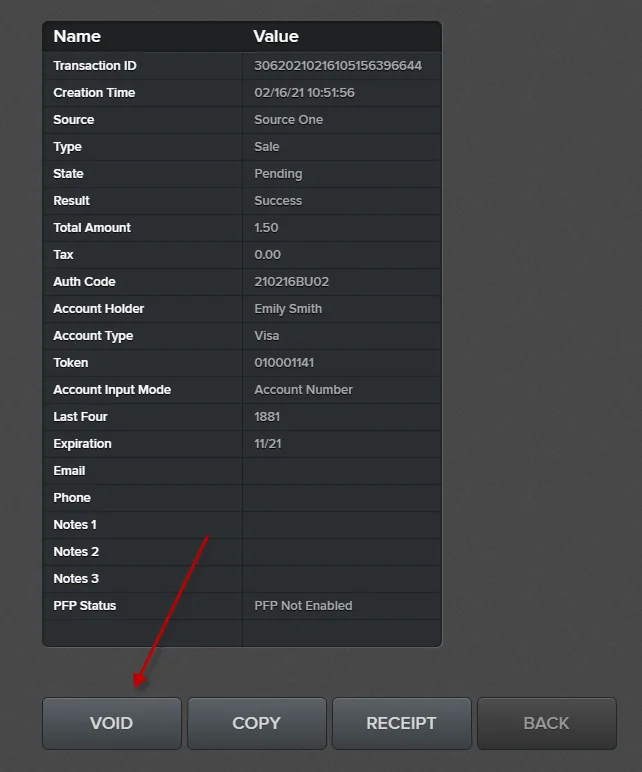
Task: Click the total amount value 1.50
Action: coord(266,228)
